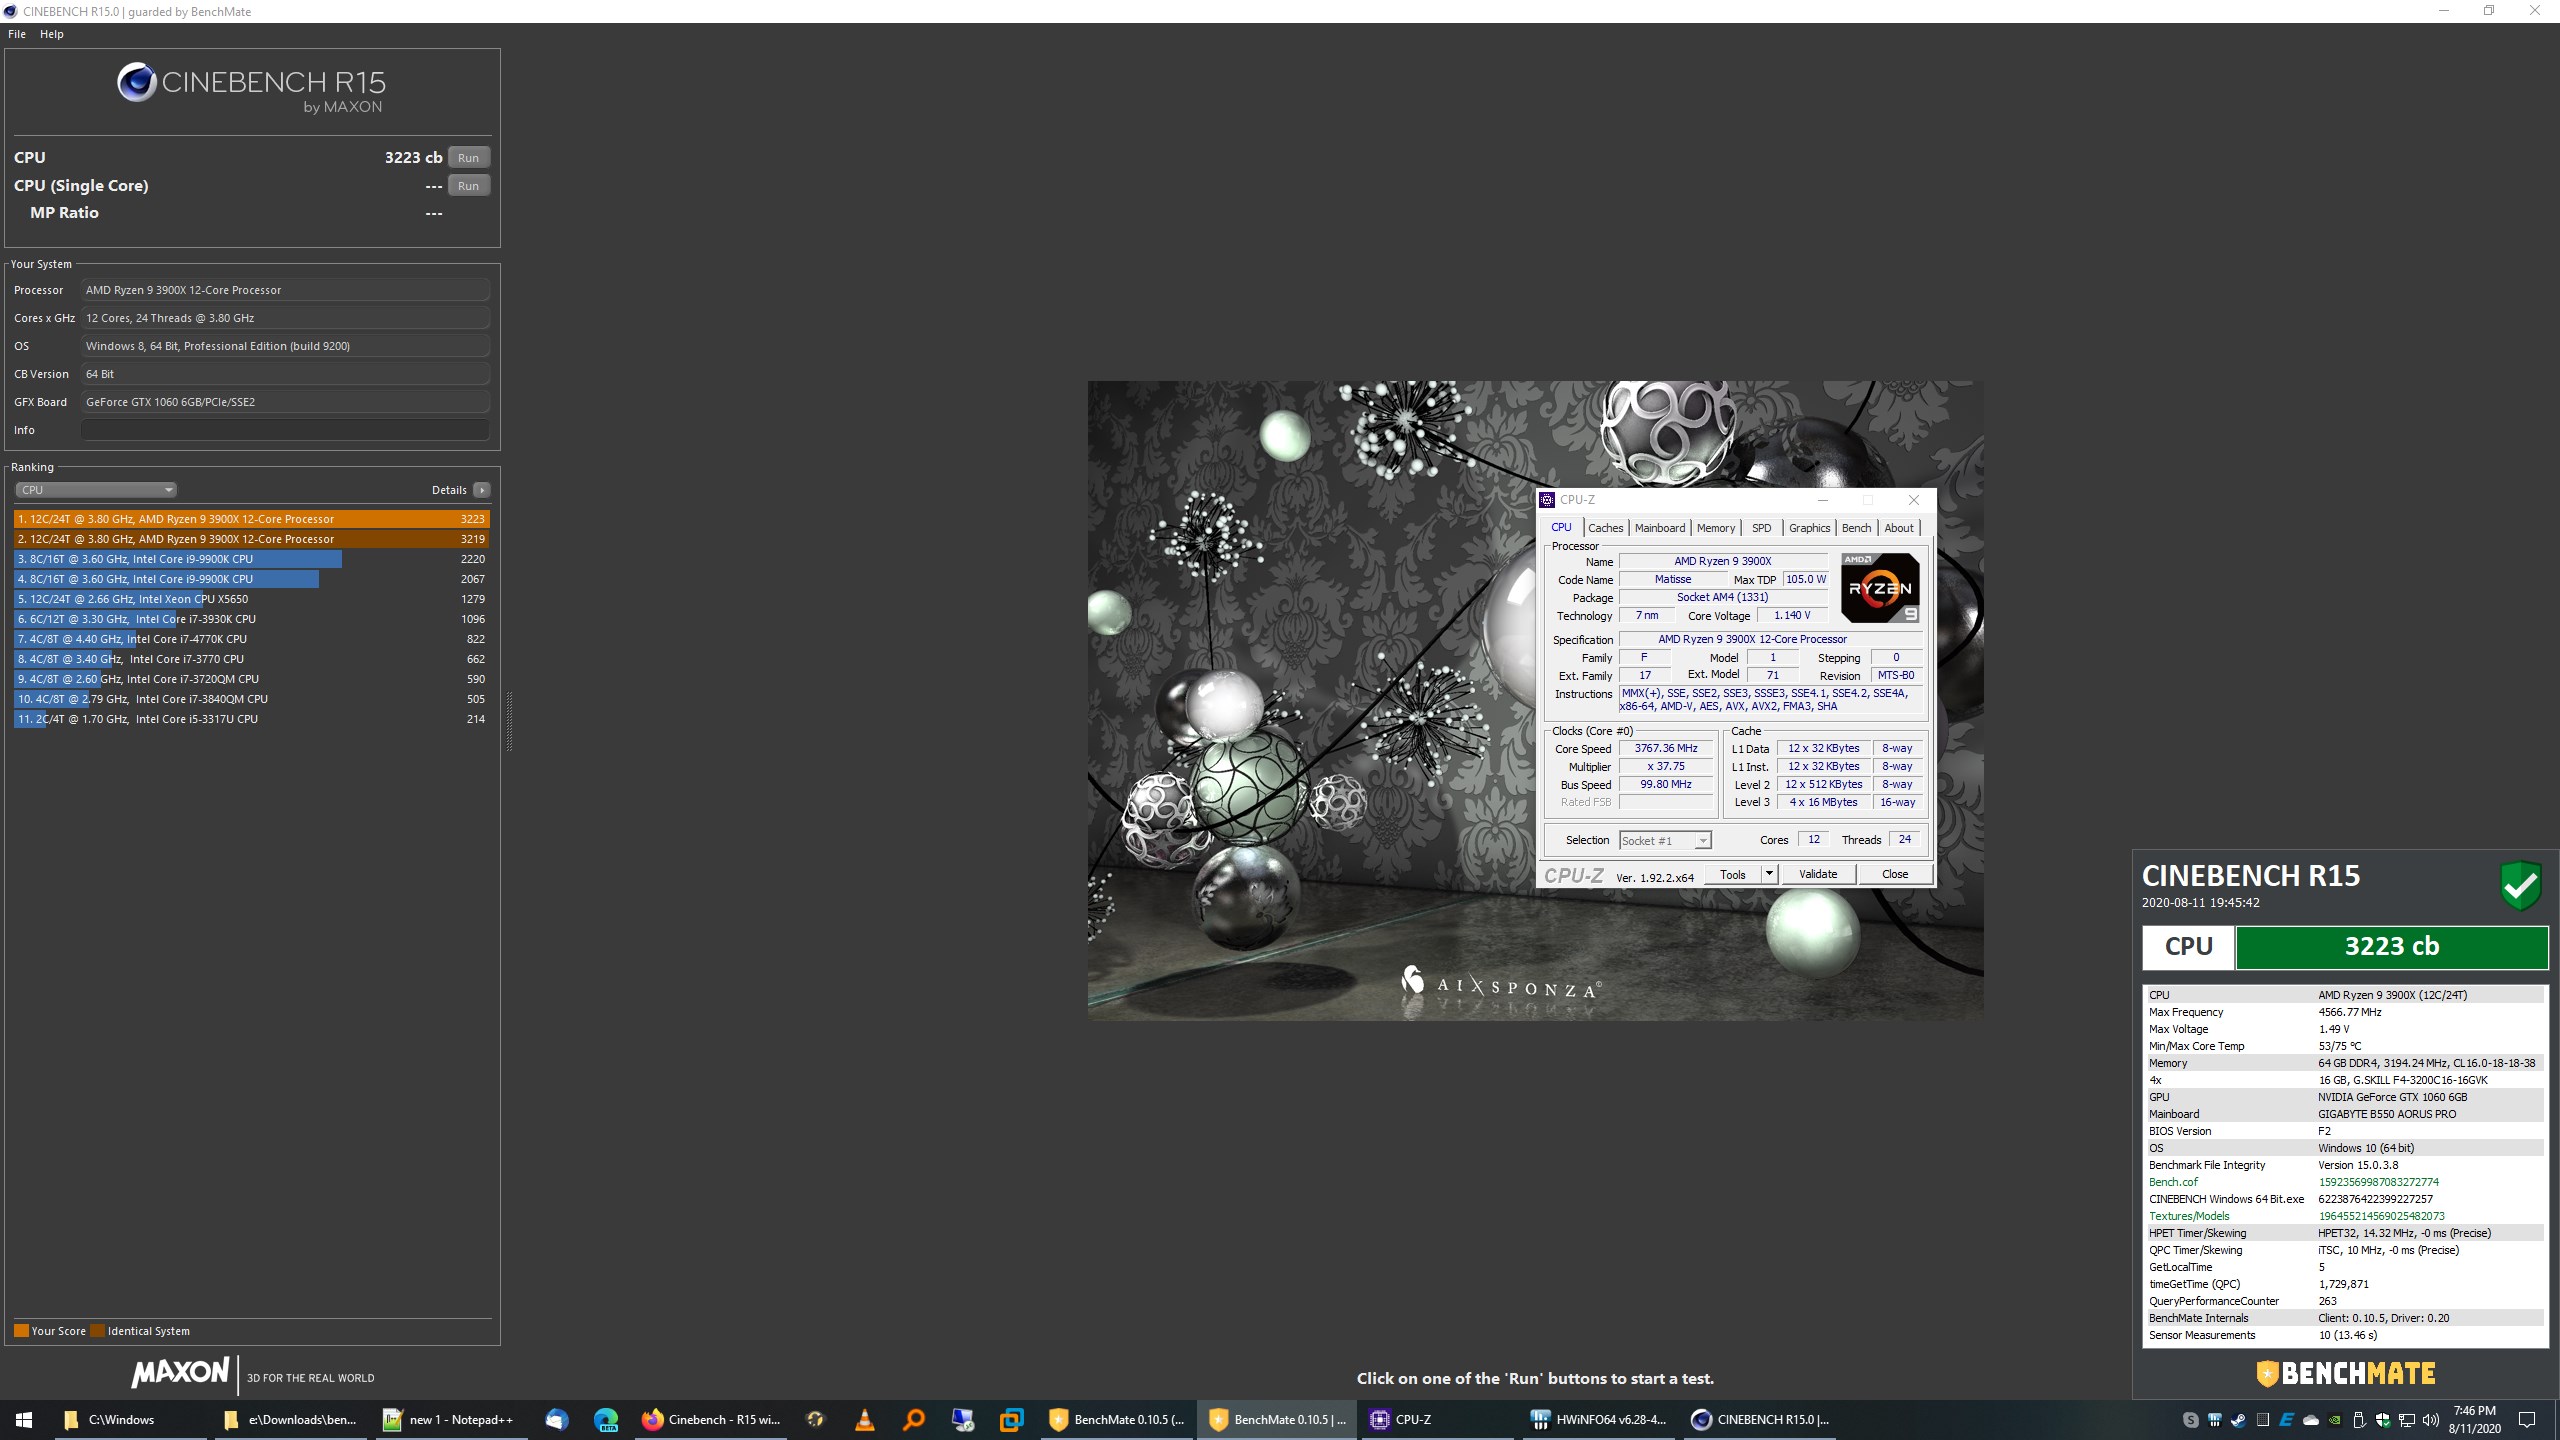Select ranking row 5 Xeon X5650

click(252, 599)
